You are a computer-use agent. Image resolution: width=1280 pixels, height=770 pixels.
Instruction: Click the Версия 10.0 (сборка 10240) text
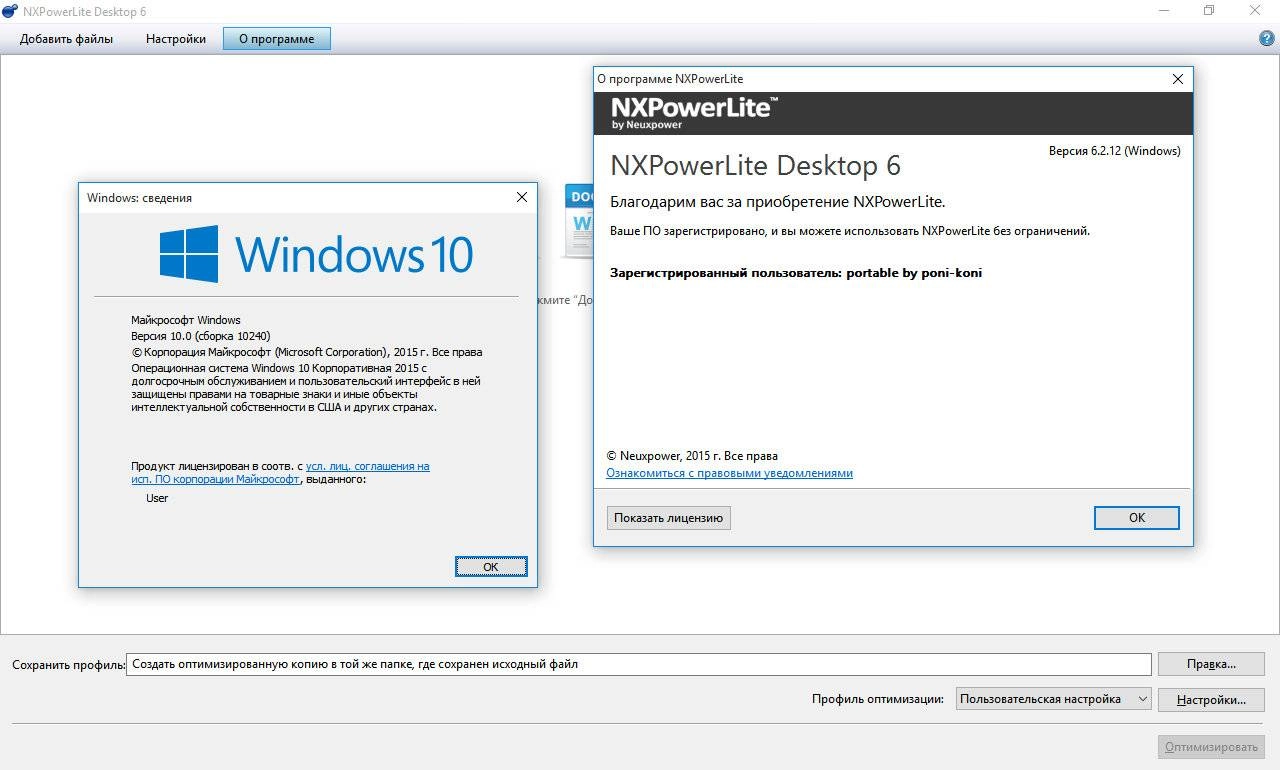pyautogui.click(x=201, y=336)
